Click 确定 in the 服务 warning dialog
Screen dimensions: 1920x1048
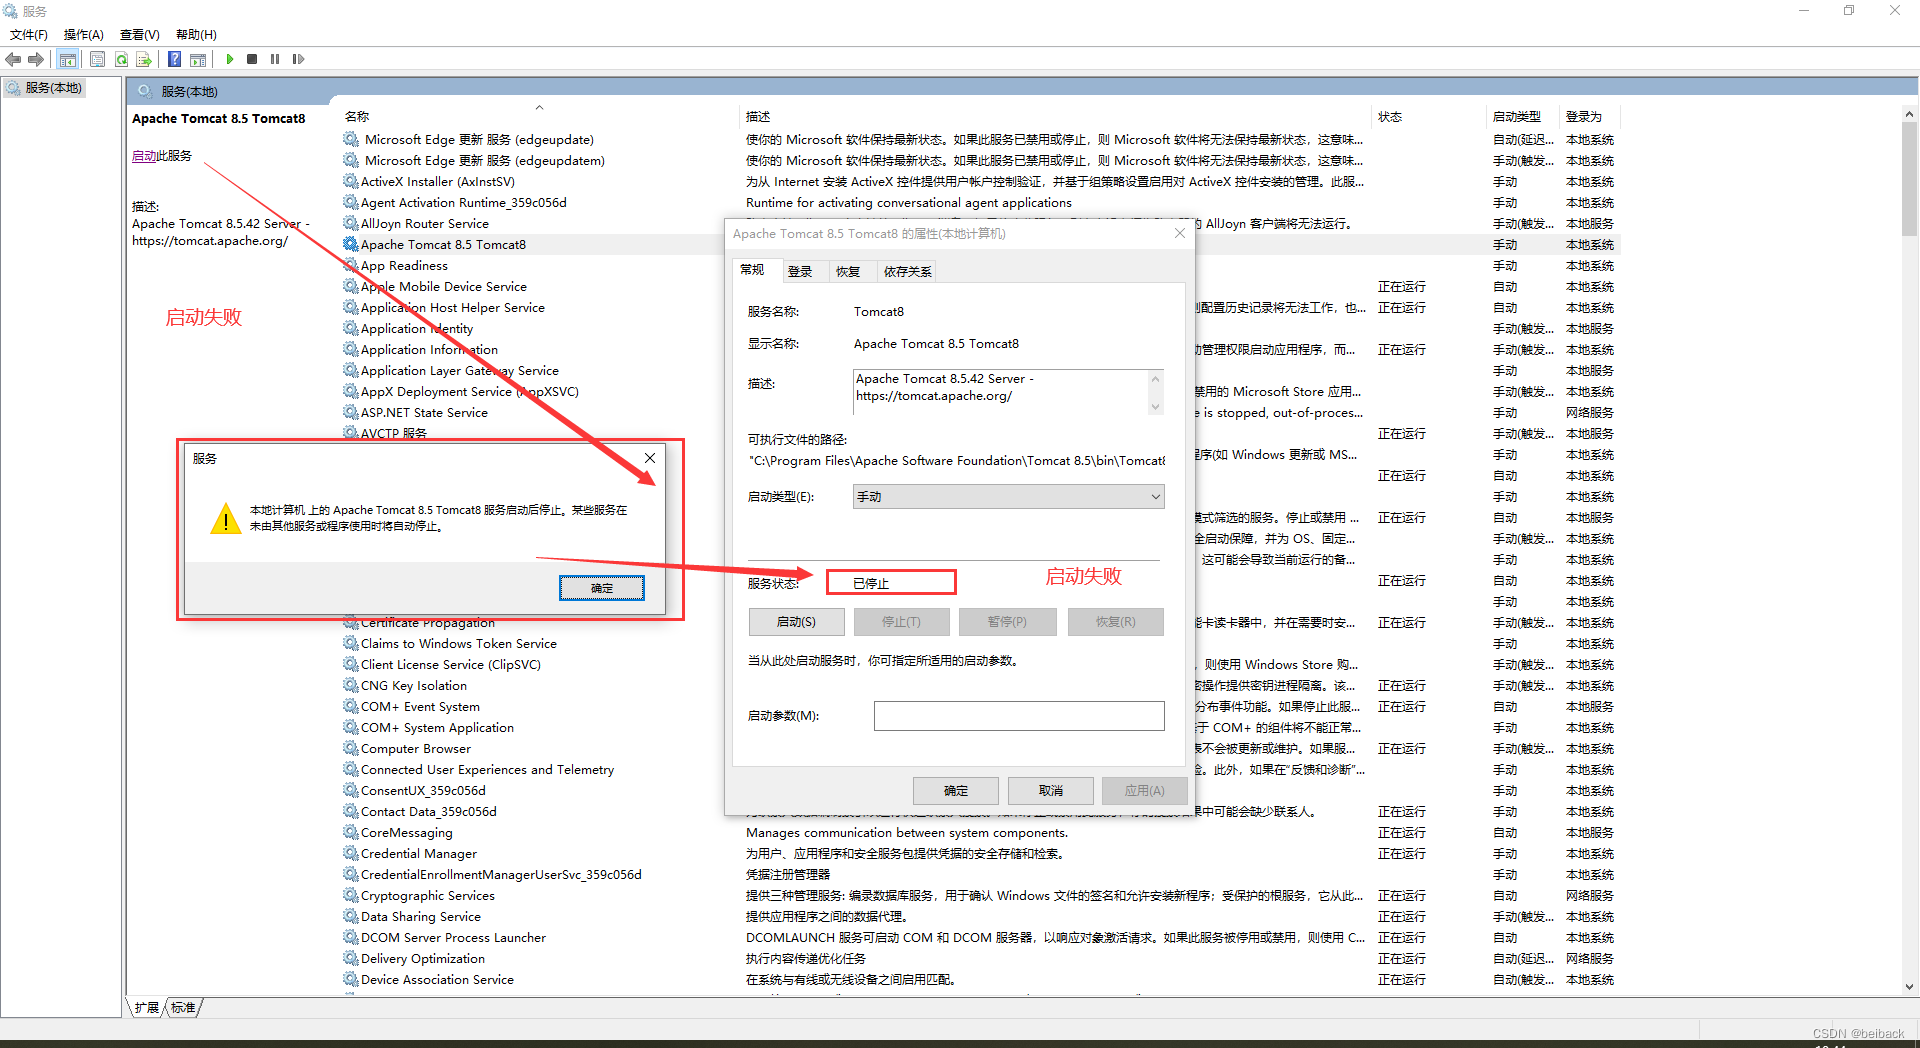[x=602, y=588]
